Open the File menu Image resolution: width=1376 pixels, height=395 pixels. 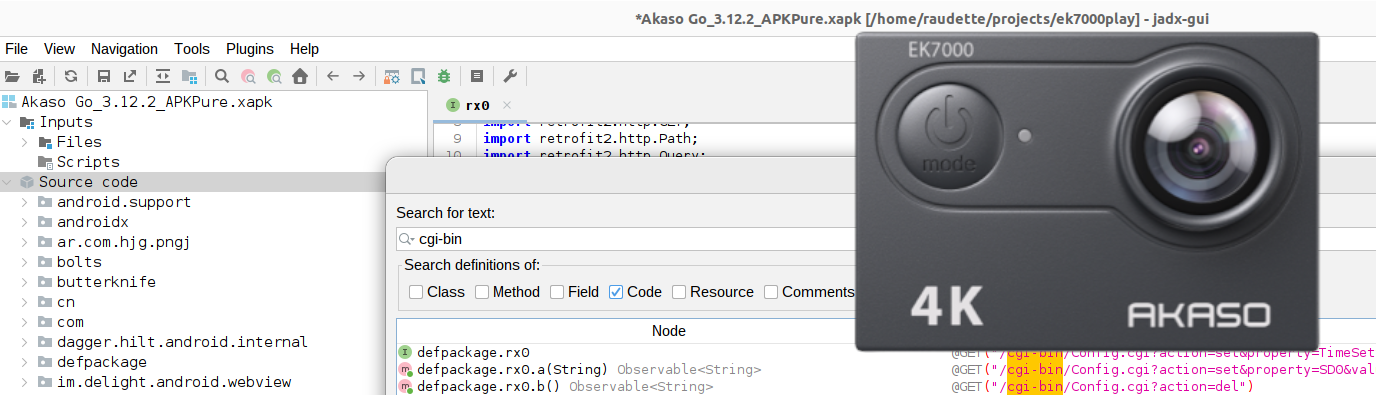(x=17, y=49)
